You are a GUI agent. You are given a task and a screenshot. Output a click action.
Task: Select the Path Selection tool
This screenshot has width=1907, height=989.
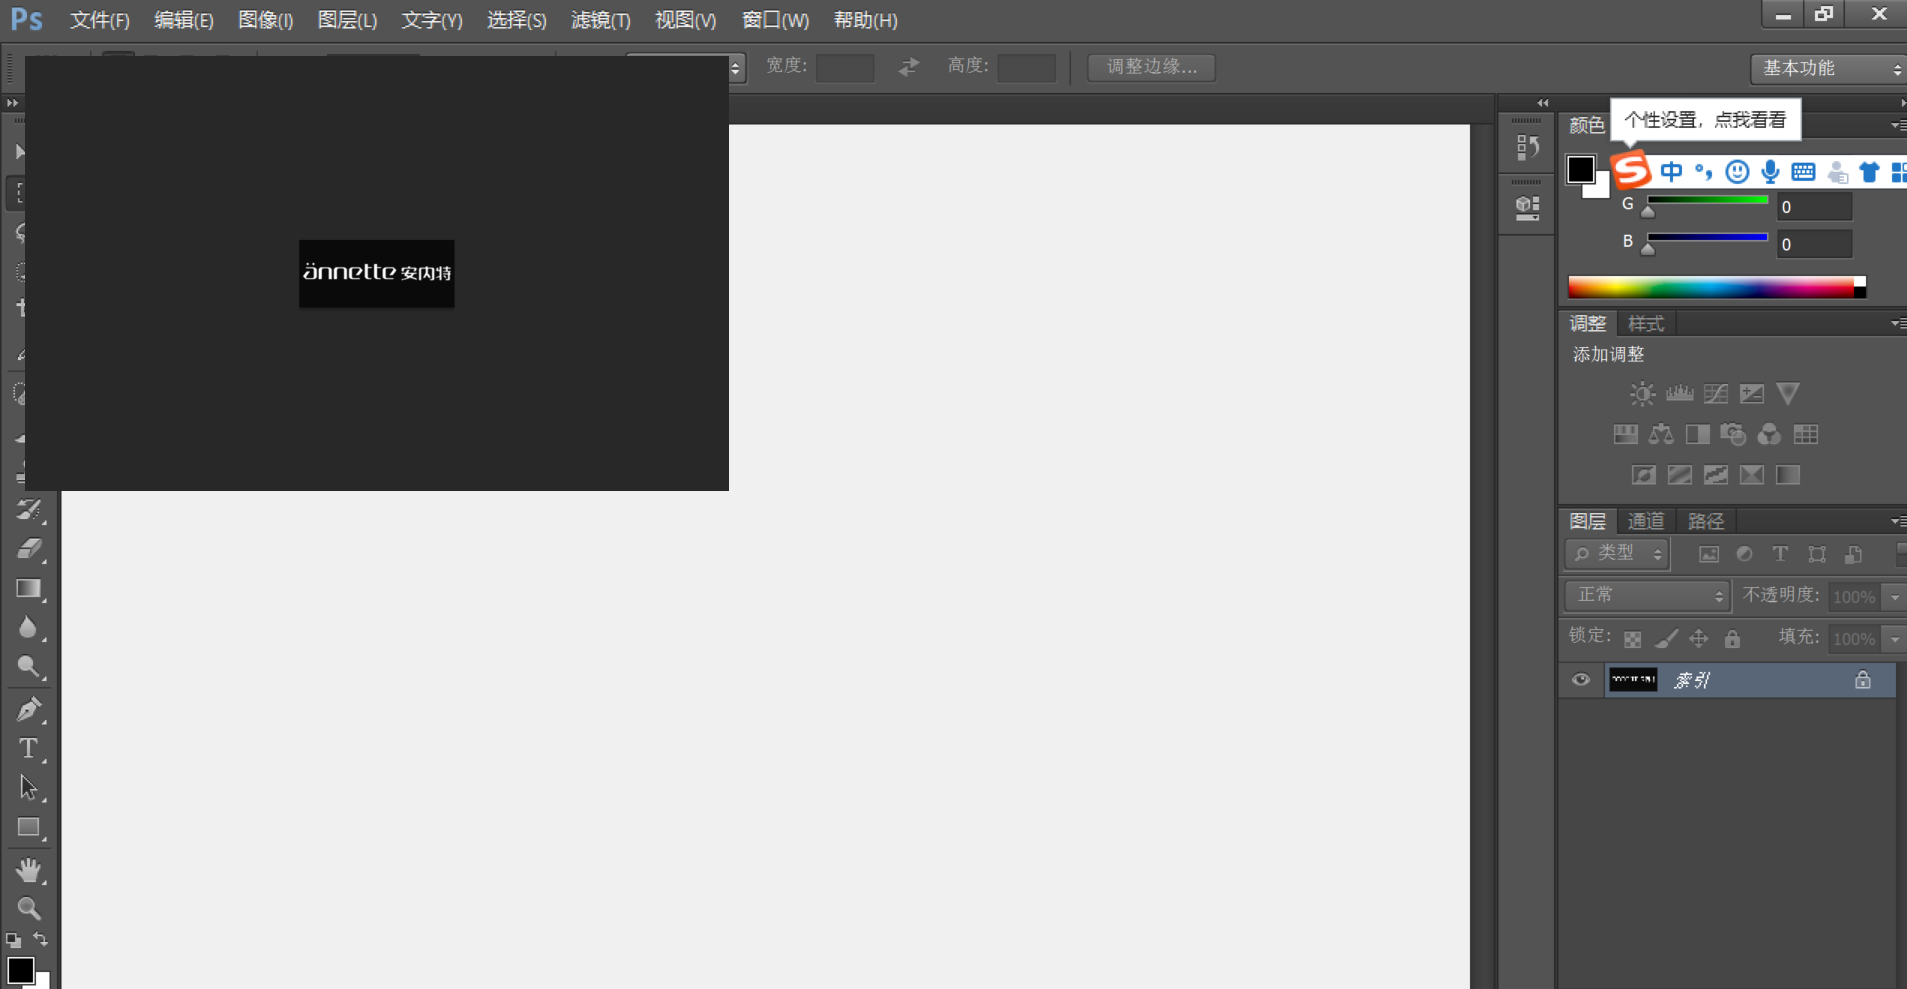click(29, 788)
